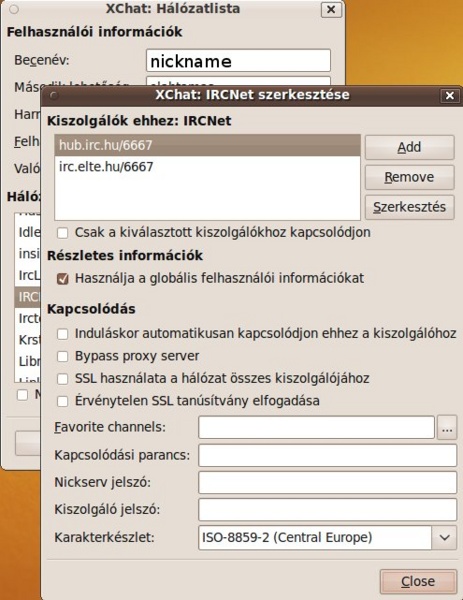The image size is (463, 600).
Task: Click the Karakterkészlet ISO-8859-2 text field
Action: coord(315,538)
